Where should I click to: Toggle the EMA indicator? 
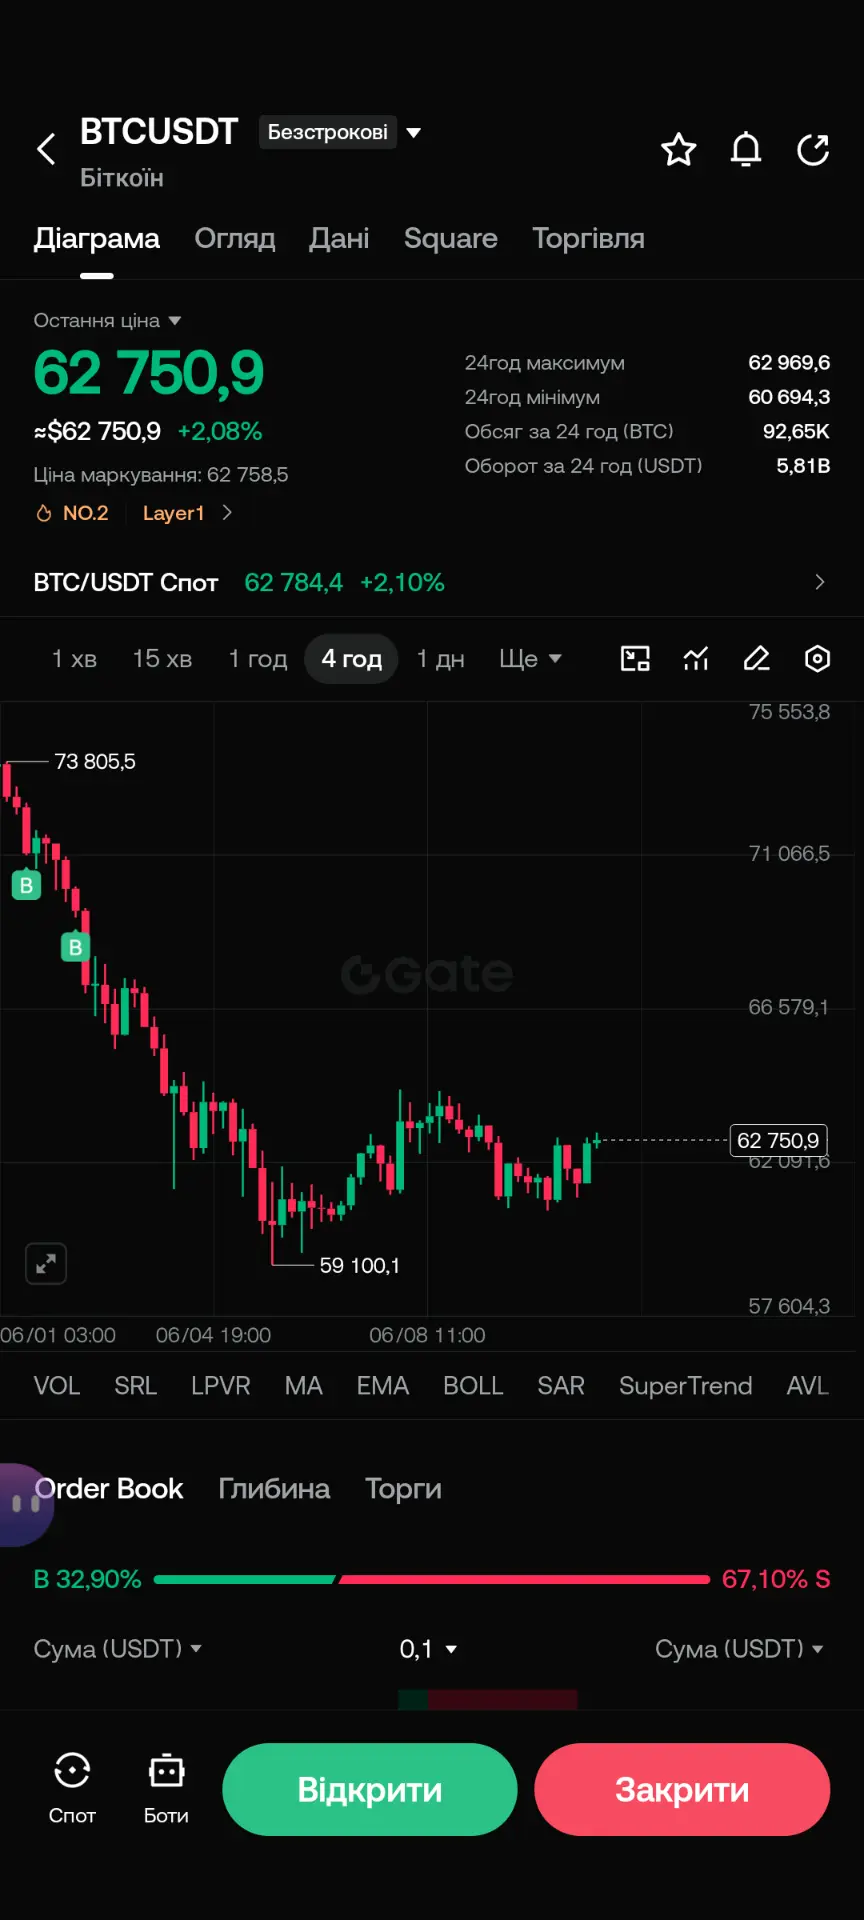(383, 1386)
